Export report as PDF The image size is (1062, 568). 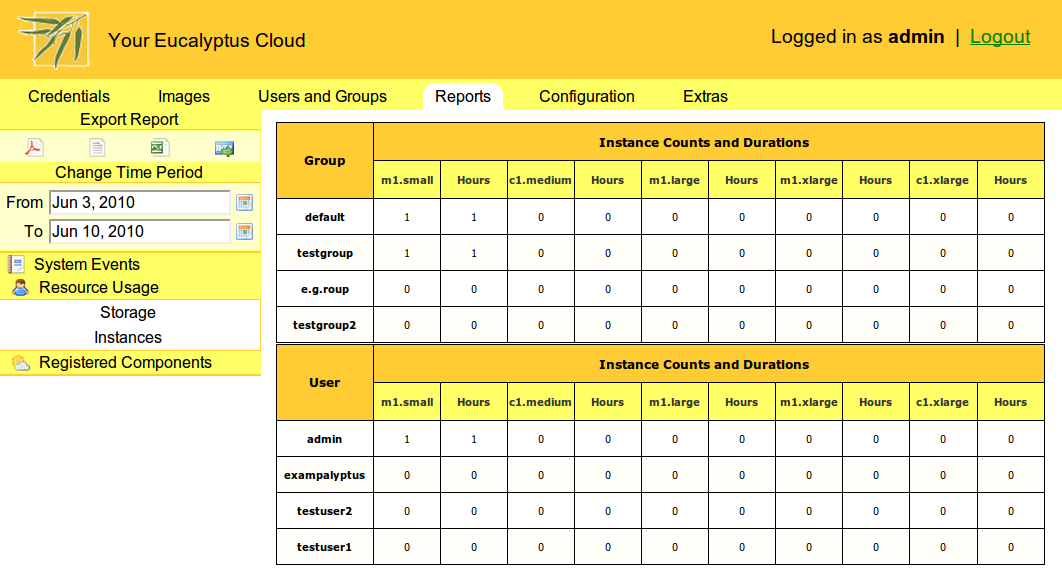click(x=34, y=147)
